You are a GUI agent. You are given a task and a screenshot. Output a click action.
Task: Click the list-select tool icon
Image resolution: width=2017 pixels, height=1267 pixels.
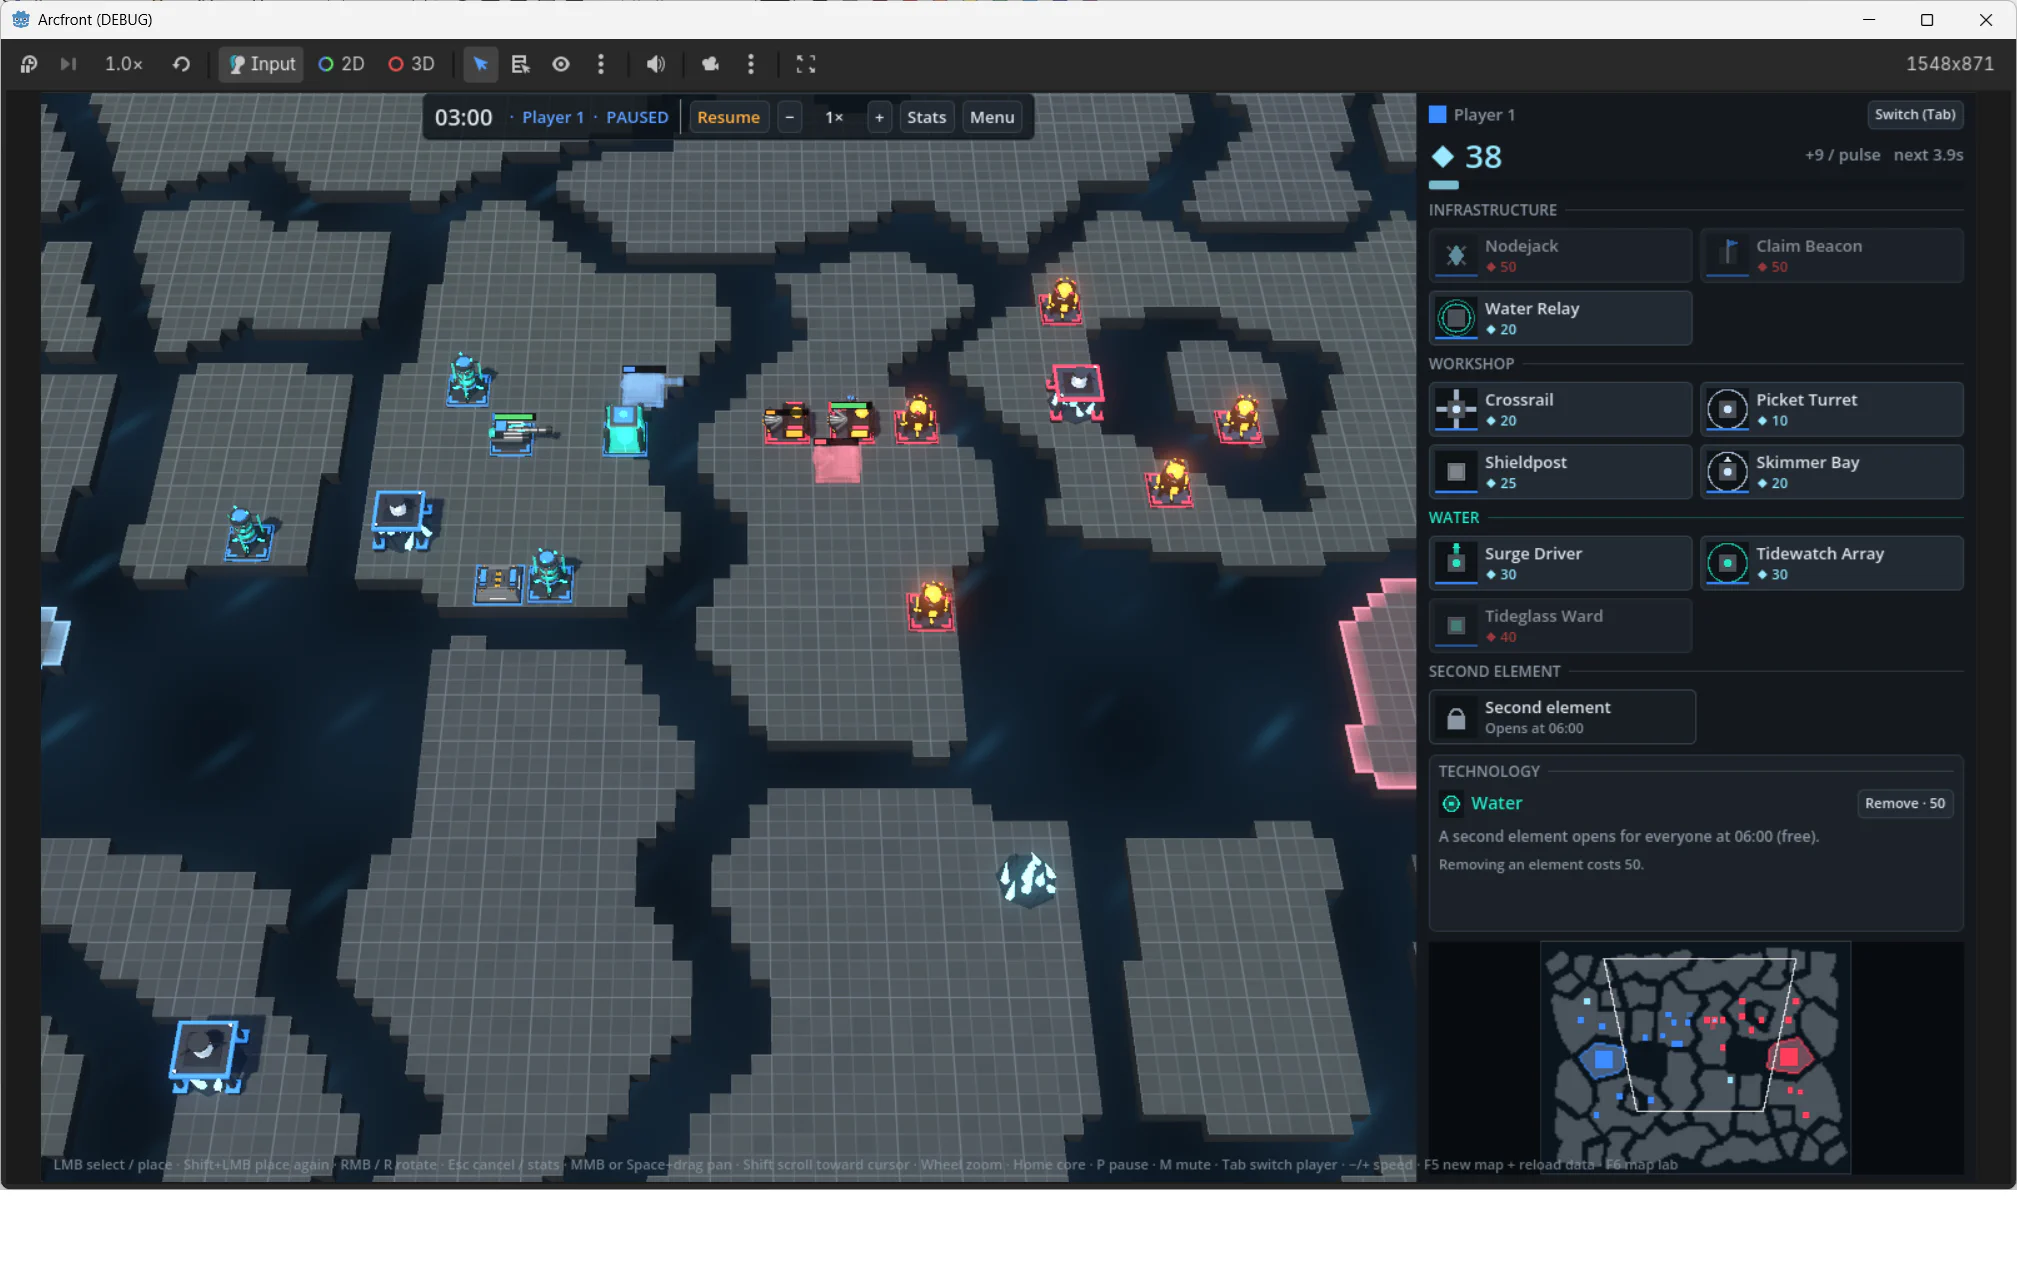(x=520, y=64)
